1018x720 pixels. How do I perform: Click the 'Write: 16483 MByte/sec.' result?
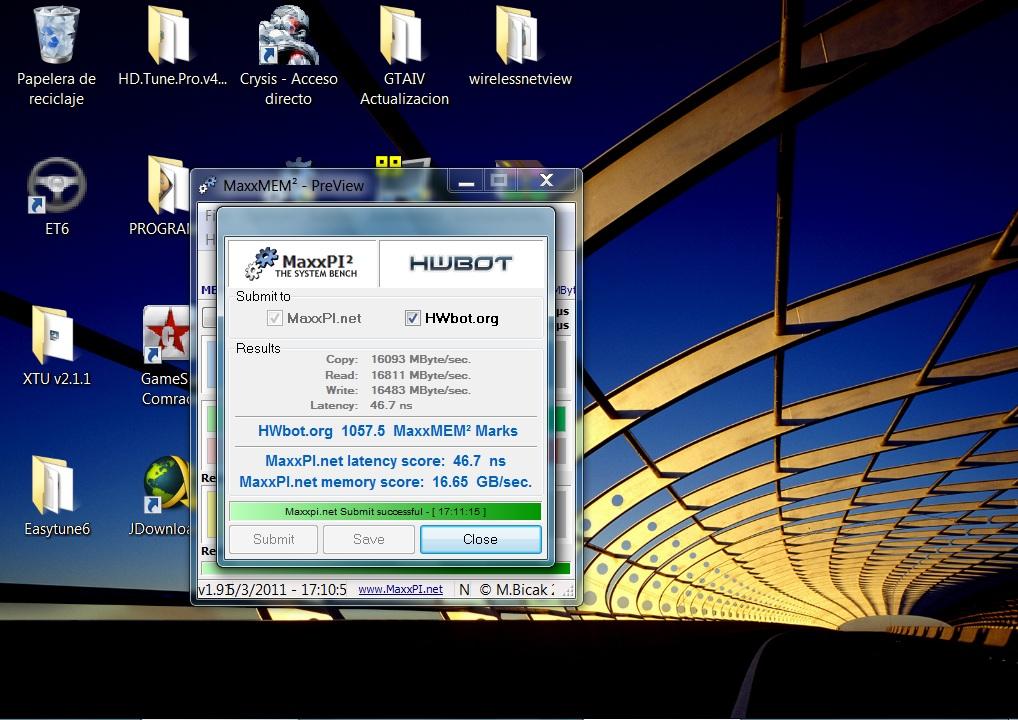pos(398,390)
